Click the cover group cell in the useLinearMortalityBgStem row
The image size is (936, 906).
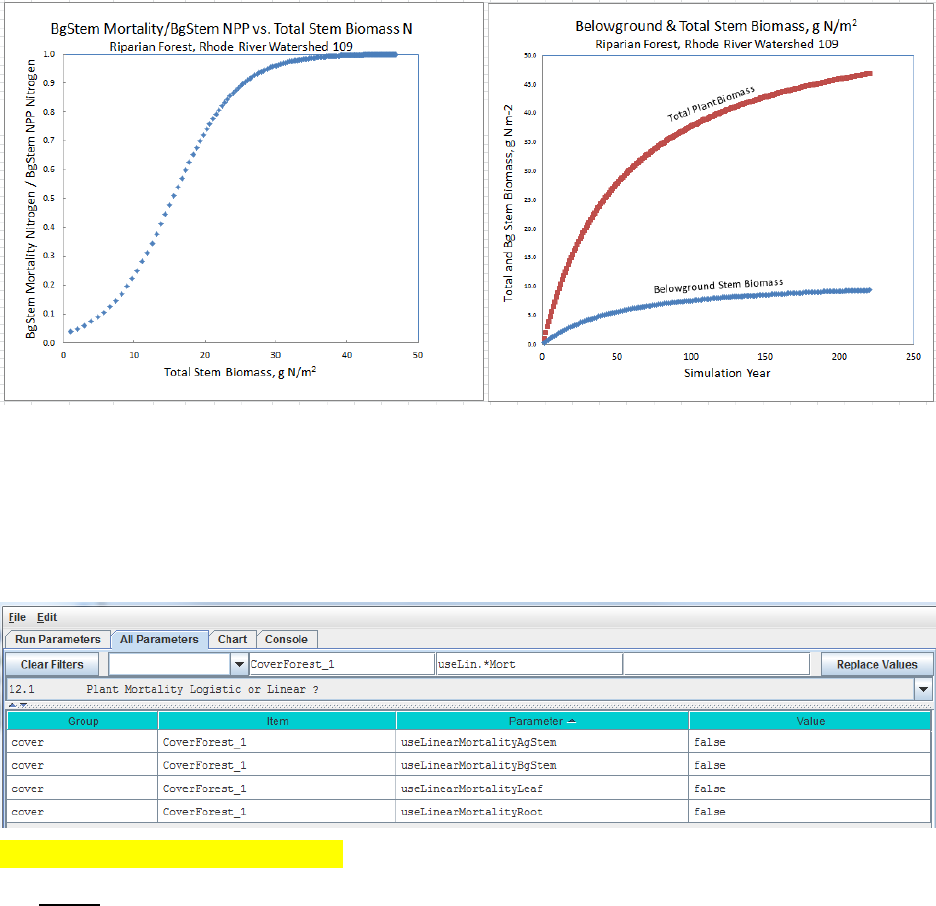[82, 765]
